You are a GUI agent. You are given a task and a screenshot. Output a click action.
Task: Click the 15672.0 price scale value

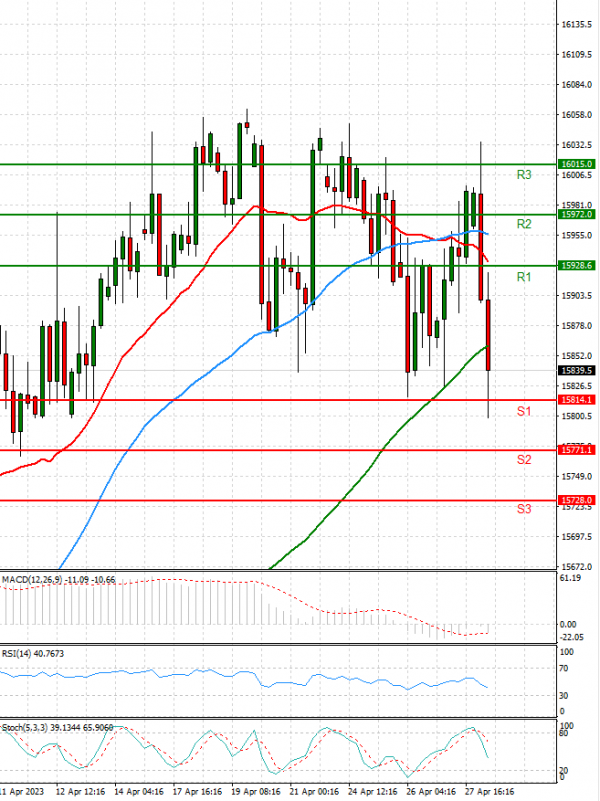[x=577, y=567]
